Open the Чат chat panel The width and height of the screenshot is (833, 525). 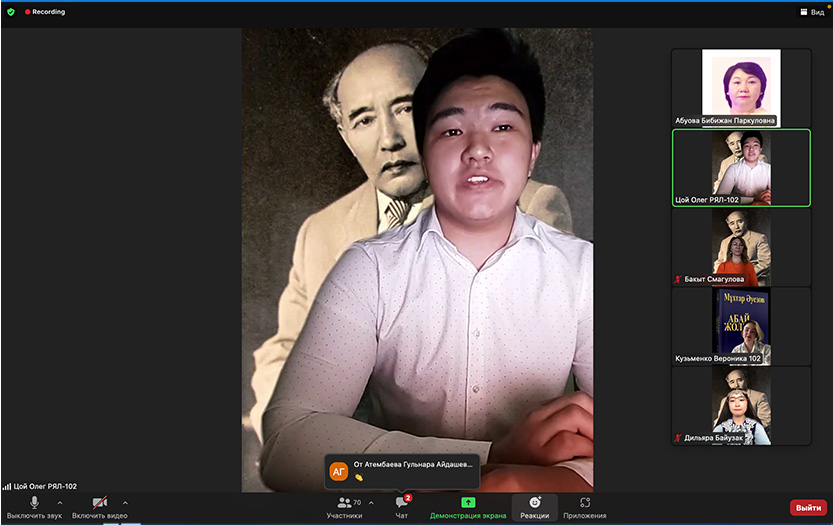(401, 506)
